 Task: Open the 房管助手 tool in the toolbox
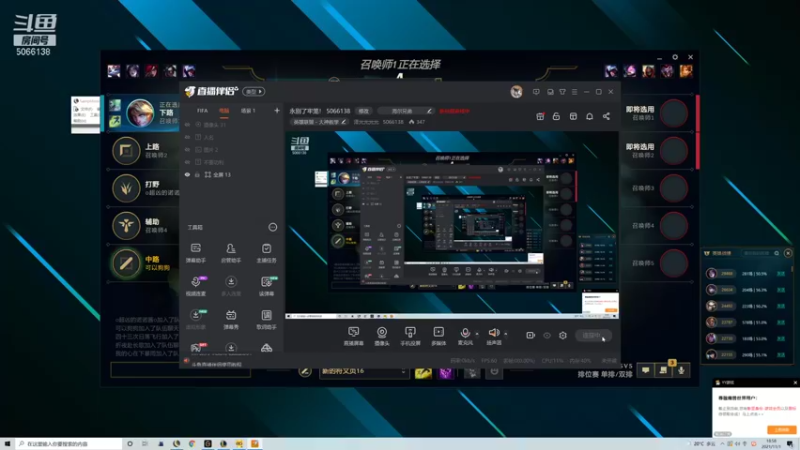coord(231,253)
